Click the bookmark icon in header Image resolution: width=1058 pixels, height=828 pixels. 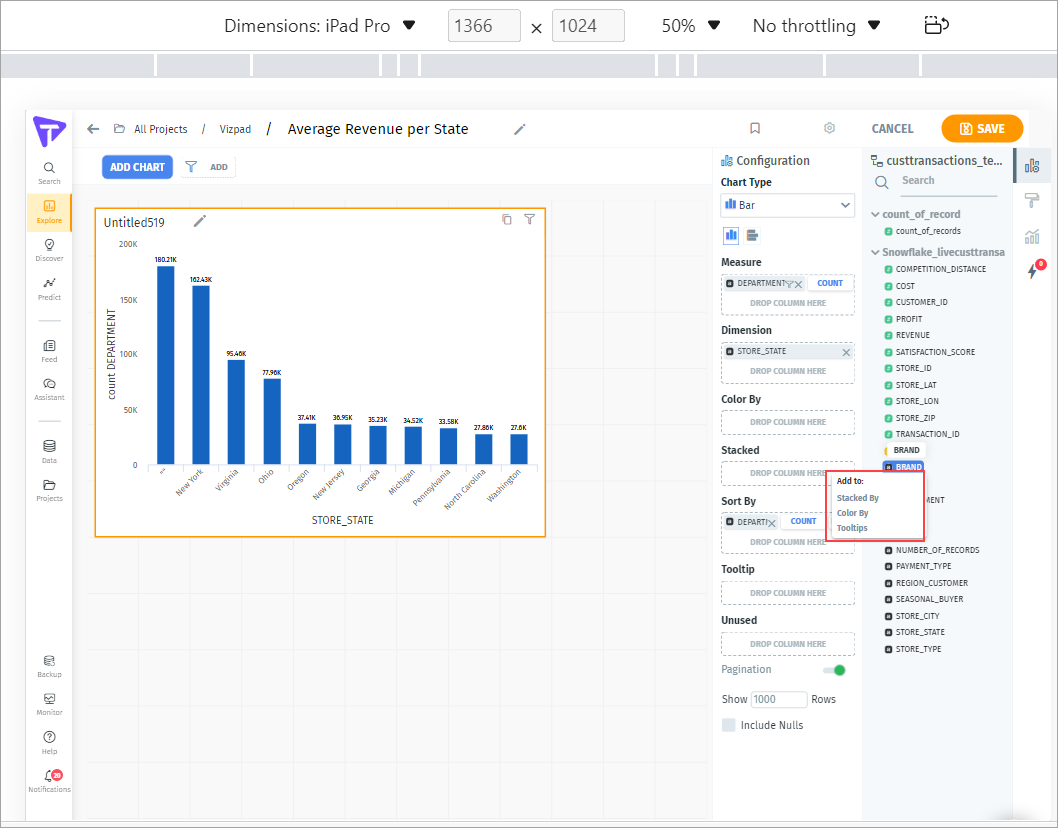pos(755,128)
